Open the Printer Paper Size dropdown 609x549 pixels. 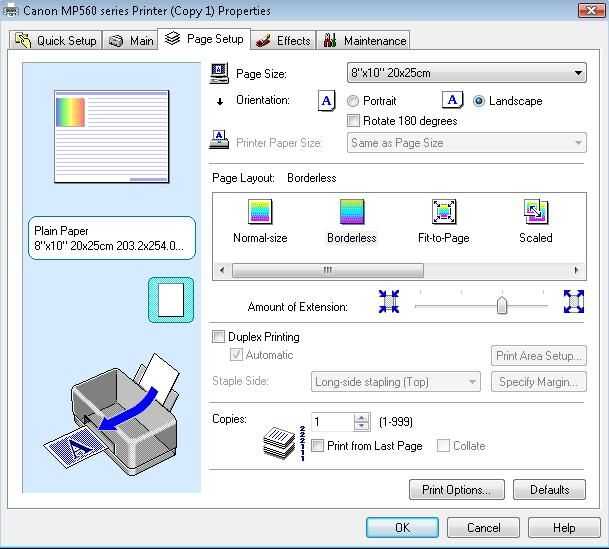pyautogui.click(x=466, y=143)
